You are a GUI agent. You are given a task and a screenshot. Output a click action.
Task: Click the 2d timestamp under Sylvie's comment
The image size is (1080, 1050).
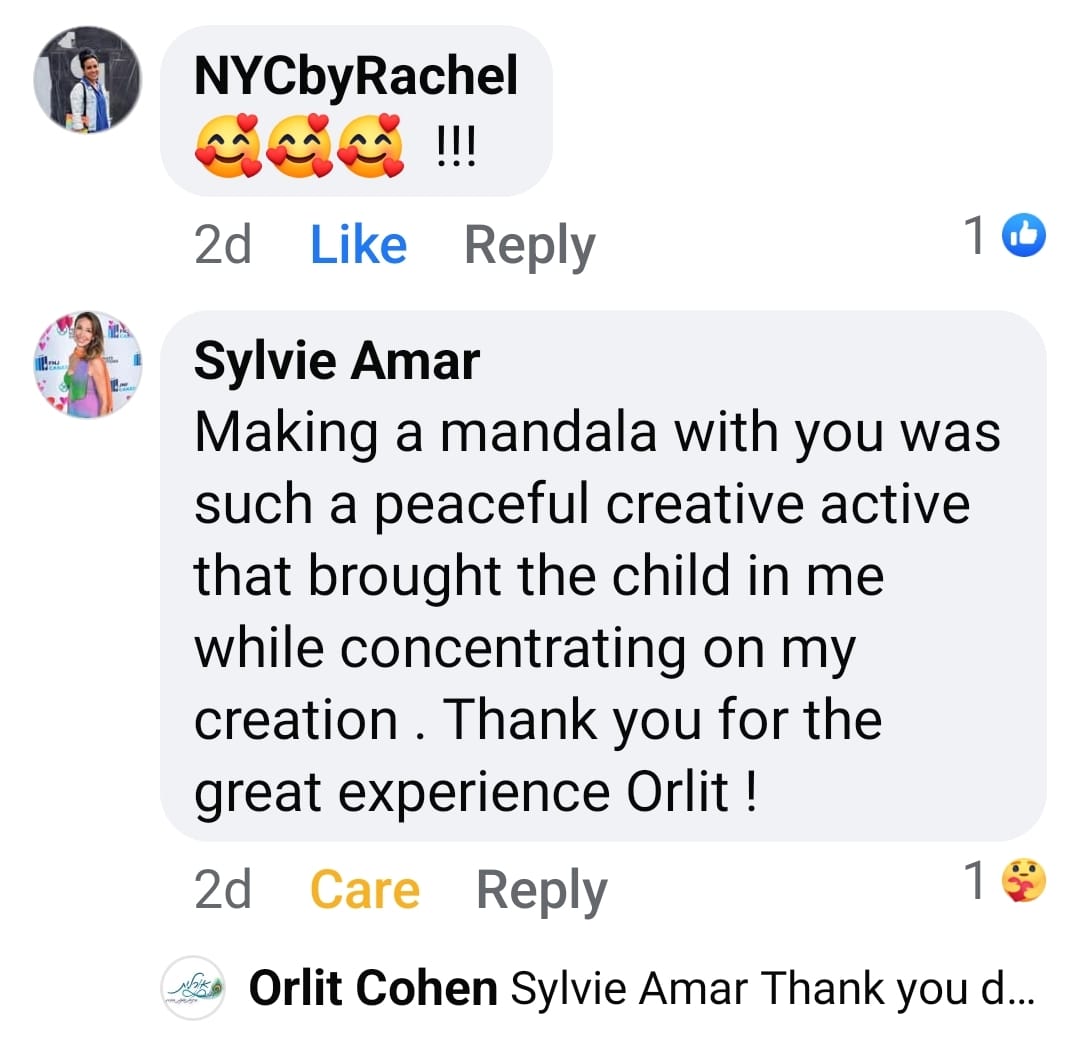click(222, 890)
